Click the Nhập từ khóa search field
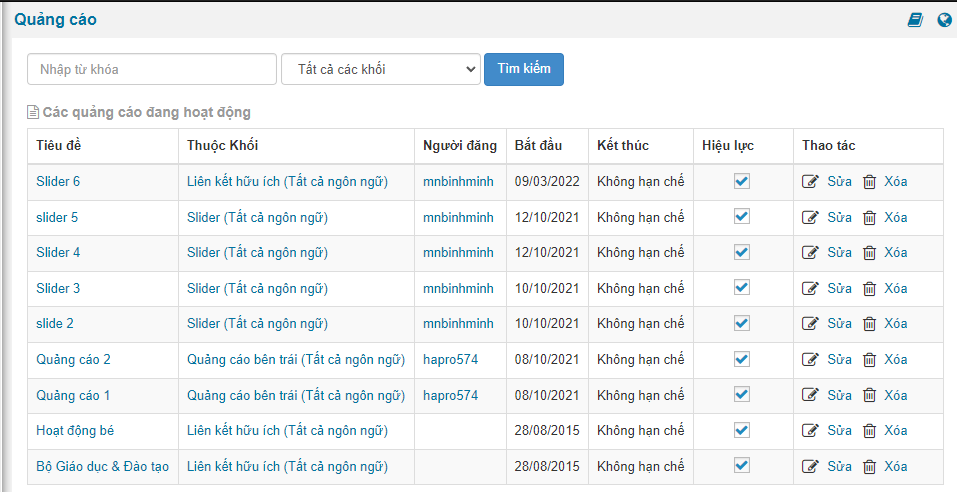 pyautogui.click(x=152, y=70)
